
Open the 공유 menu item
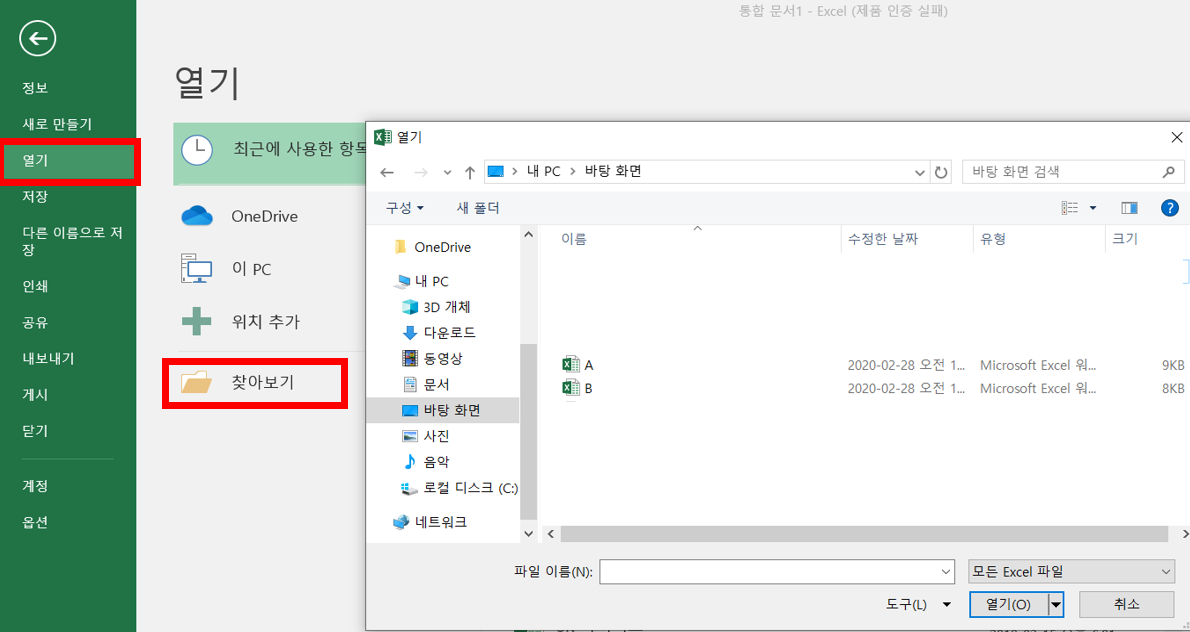point(35,323)
